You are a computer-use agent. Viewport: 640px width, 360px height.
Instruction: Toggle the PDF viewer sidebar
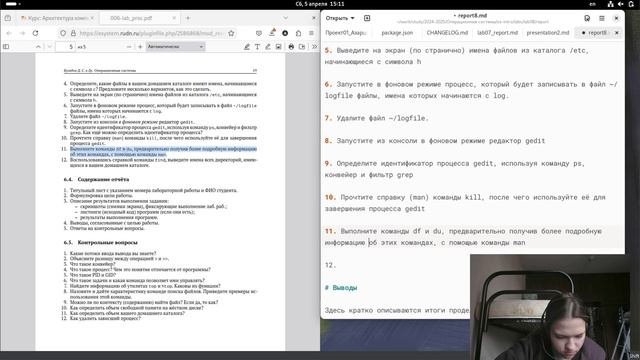tap(6, 47)
